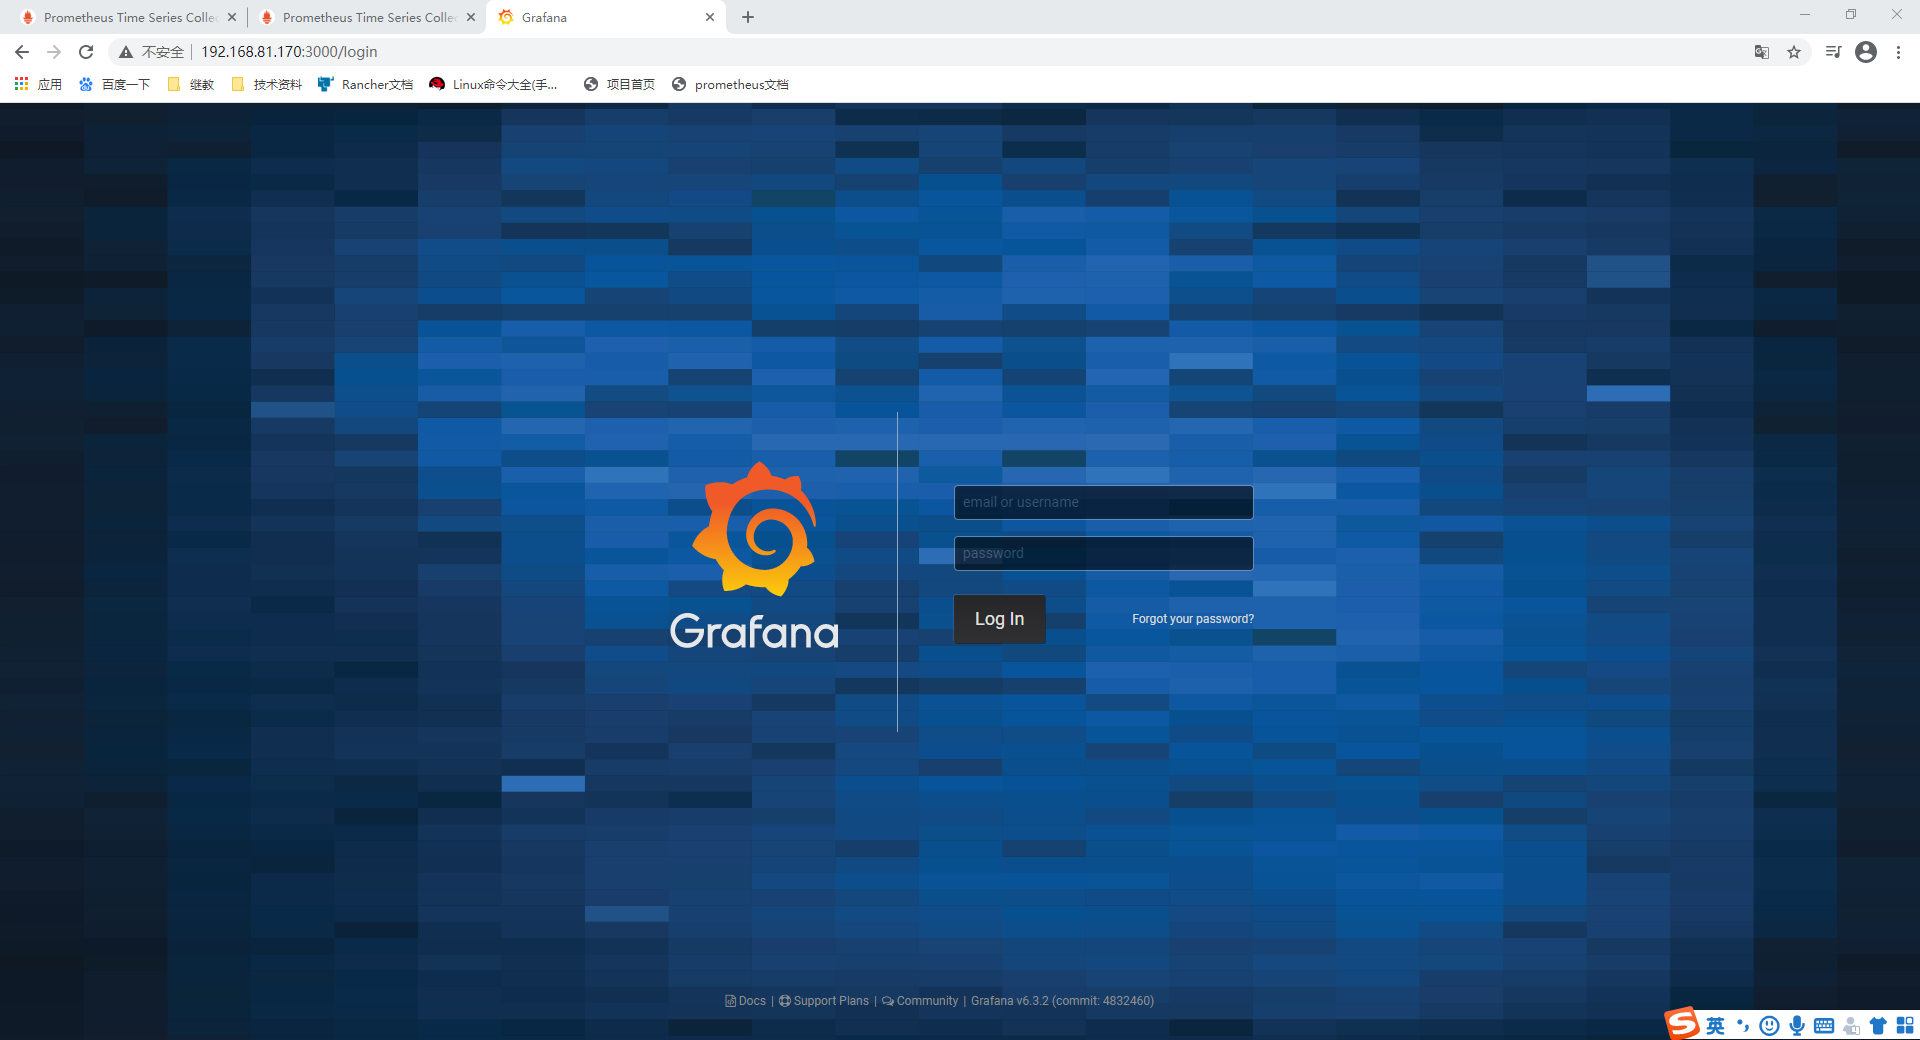Viewport: 1920px width, 1040px height.
Task: Go back to previous page
Action: 22,52
